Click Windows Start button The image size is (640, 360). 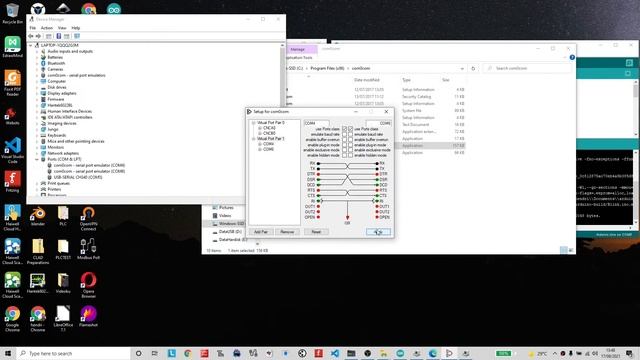(x=8, y=353)
